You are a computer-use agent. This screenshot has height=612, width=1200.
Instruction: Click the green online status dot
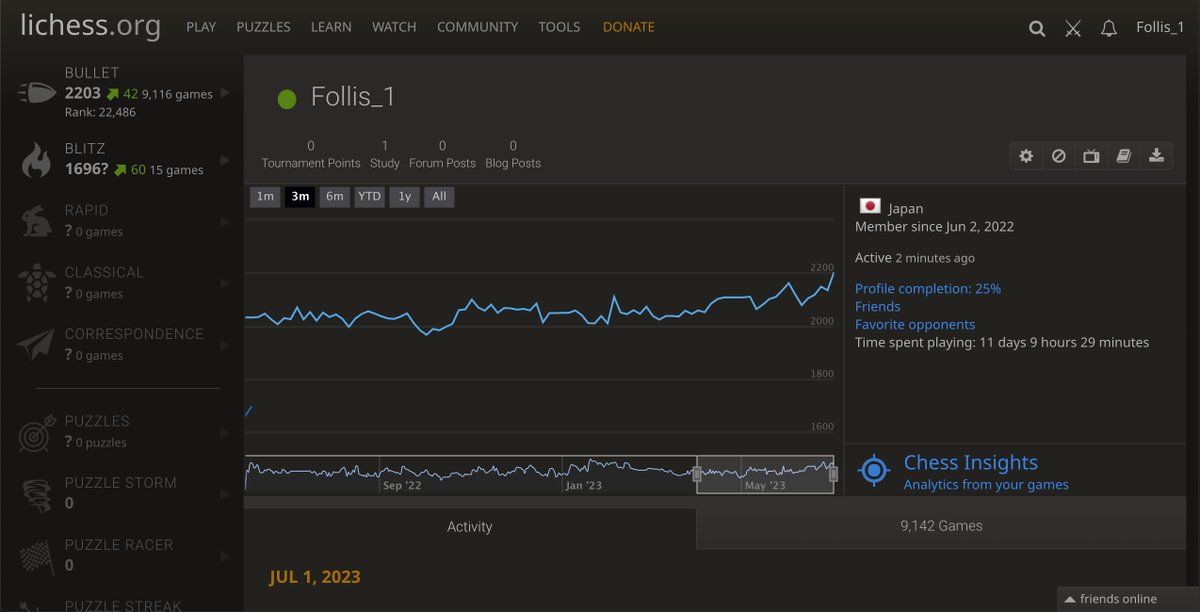click(287, 99)
